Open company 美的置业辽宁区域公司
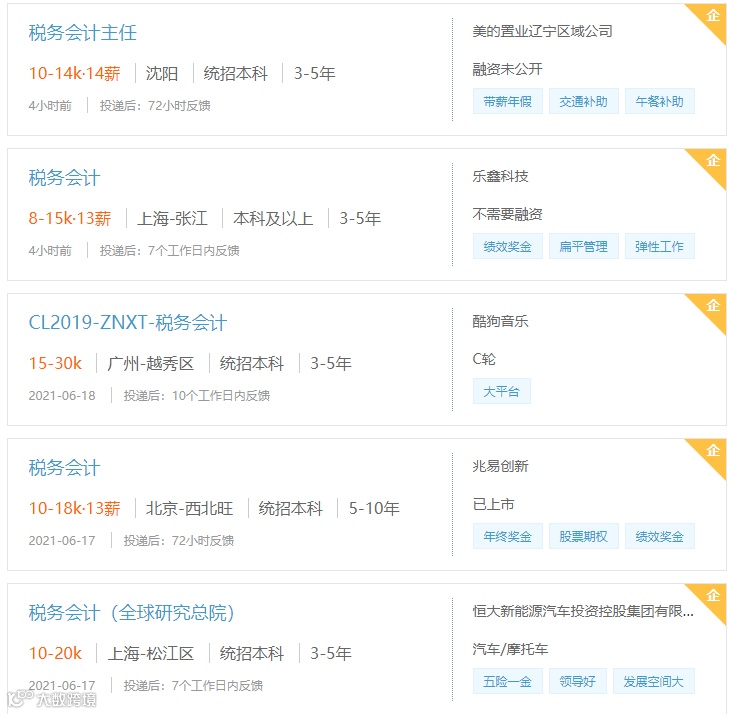This screenshot has width=729, height=714. pos(542,32)
